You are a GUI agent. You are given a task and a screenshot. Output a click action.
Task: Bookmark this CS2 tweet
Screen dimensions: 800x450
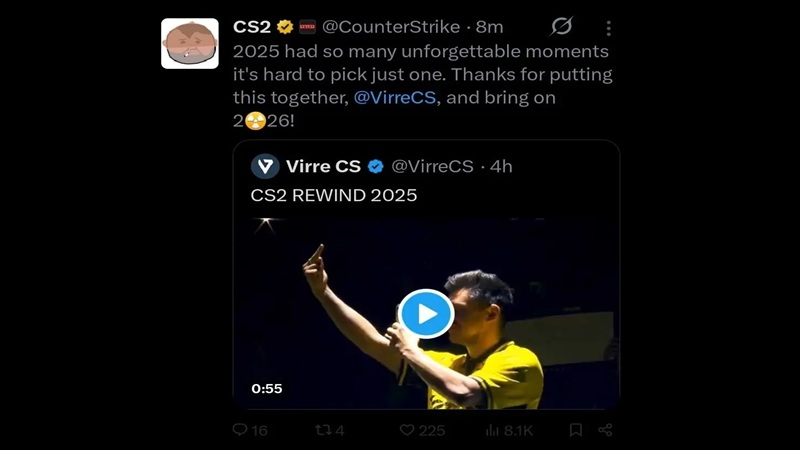click(x=576, y=430)
